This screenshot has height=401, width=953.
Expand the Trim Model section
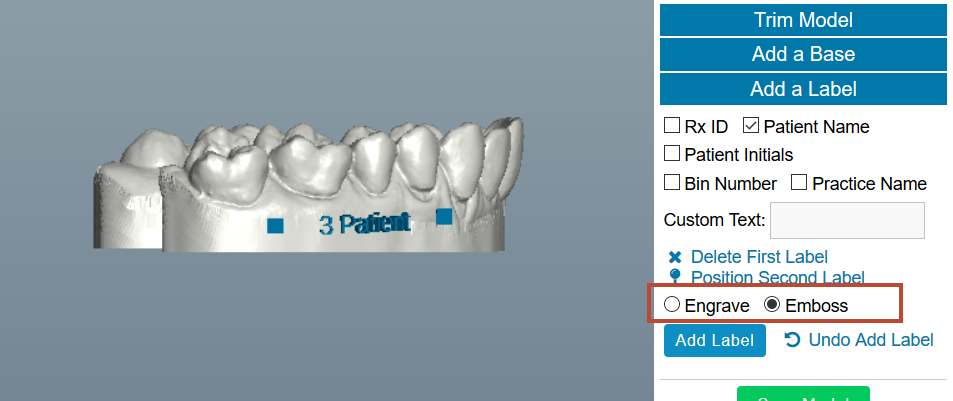(803, 20)
